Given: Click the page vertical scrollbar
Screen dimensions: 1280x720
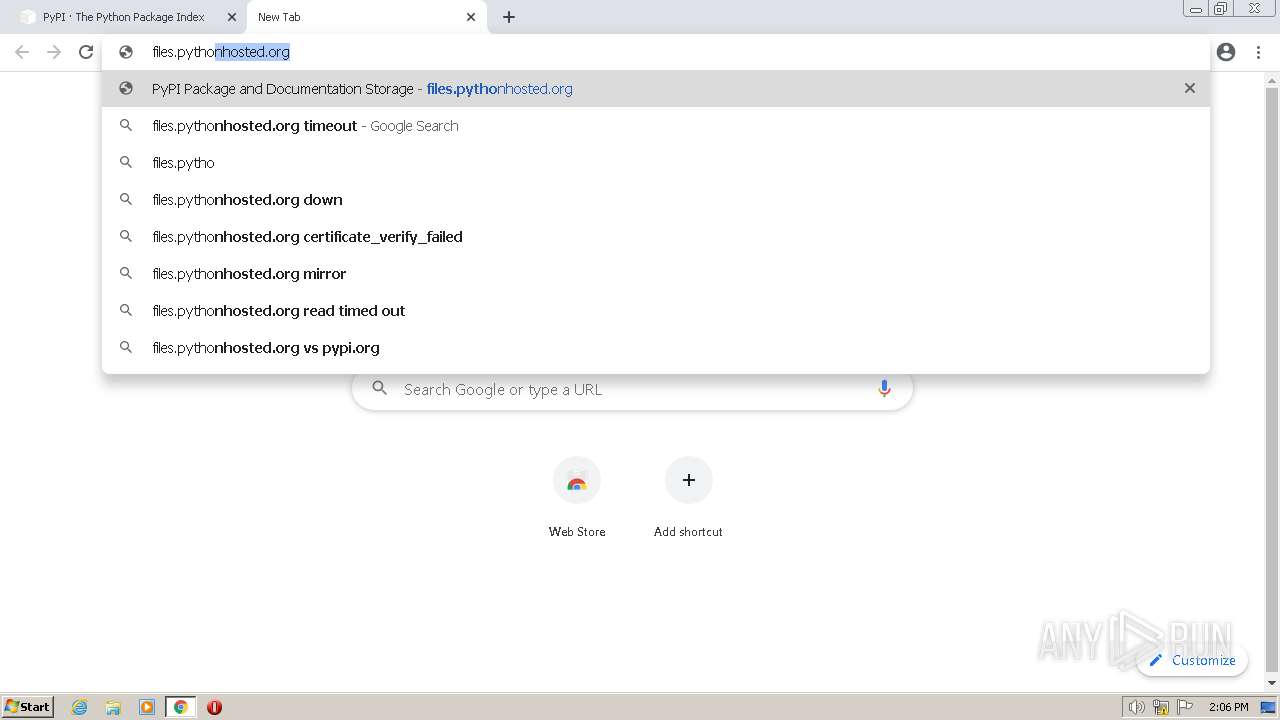Looking at the screenshot, I should 1272,380.
